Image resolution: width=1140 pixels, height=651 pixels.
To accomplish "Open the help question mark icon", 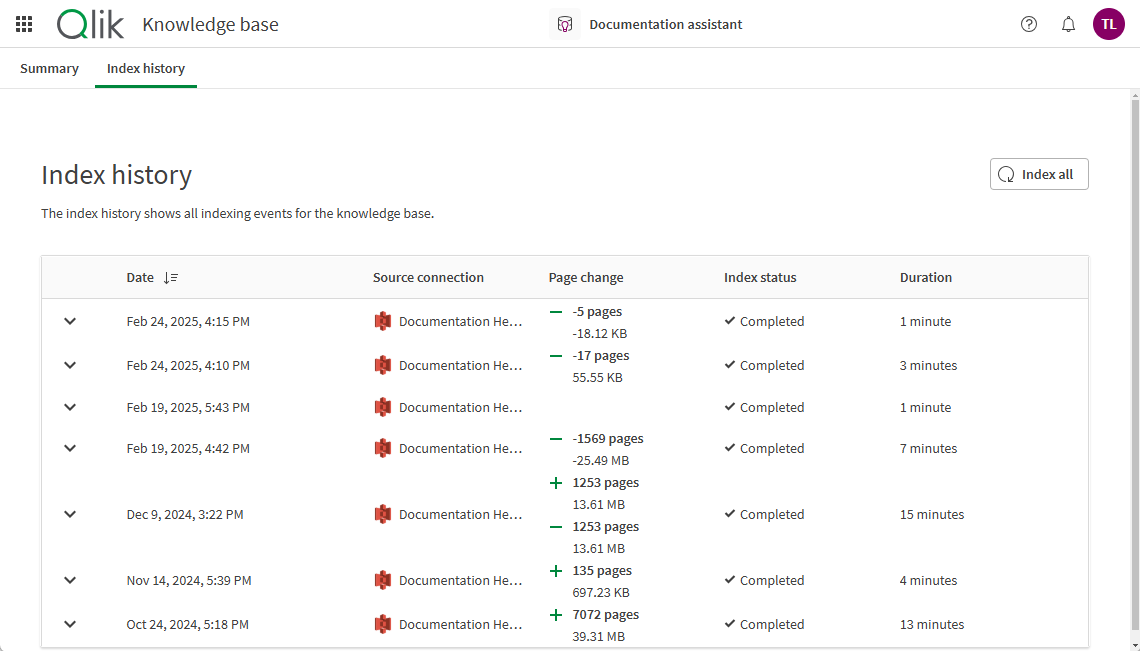I will (x=1029, y=23).
